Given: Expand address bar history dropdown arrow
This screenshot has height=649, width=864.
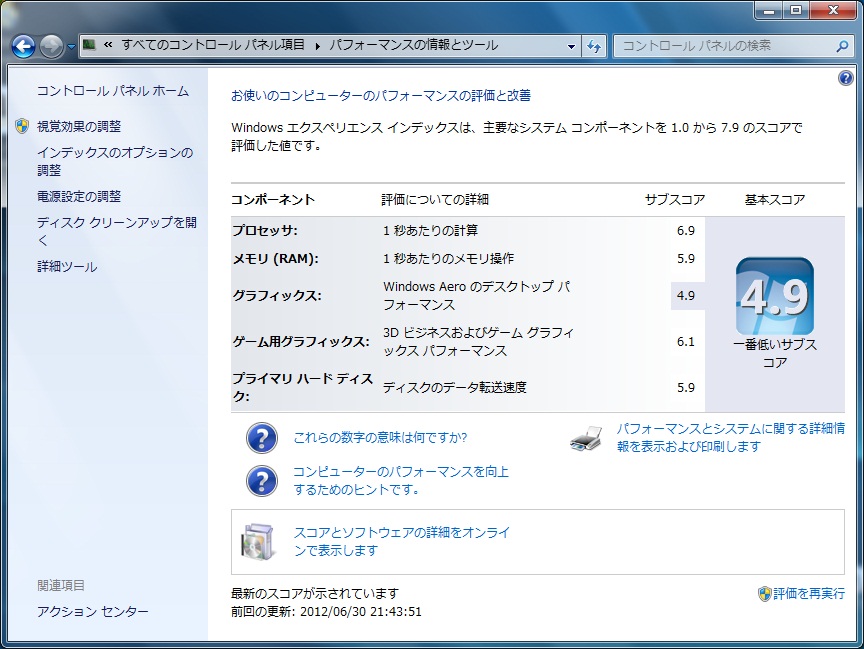Looking at the screenshot, I should tap(571, 46).
